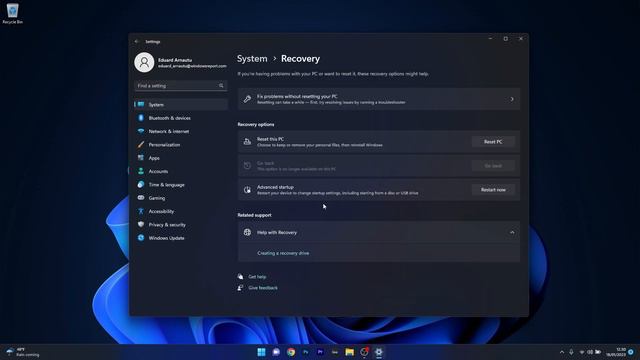Click the Go back history icon
This screenshot has height=360, width=640.
click(247, 166)
